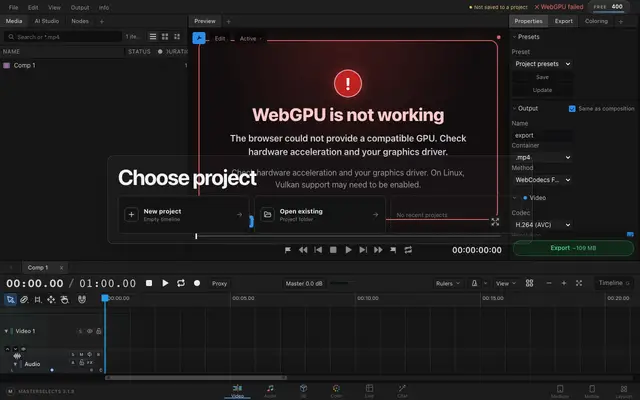This screenshot has width=640, height=400.
Task: Mute the Audio track with M button
Action: (81, 354)
